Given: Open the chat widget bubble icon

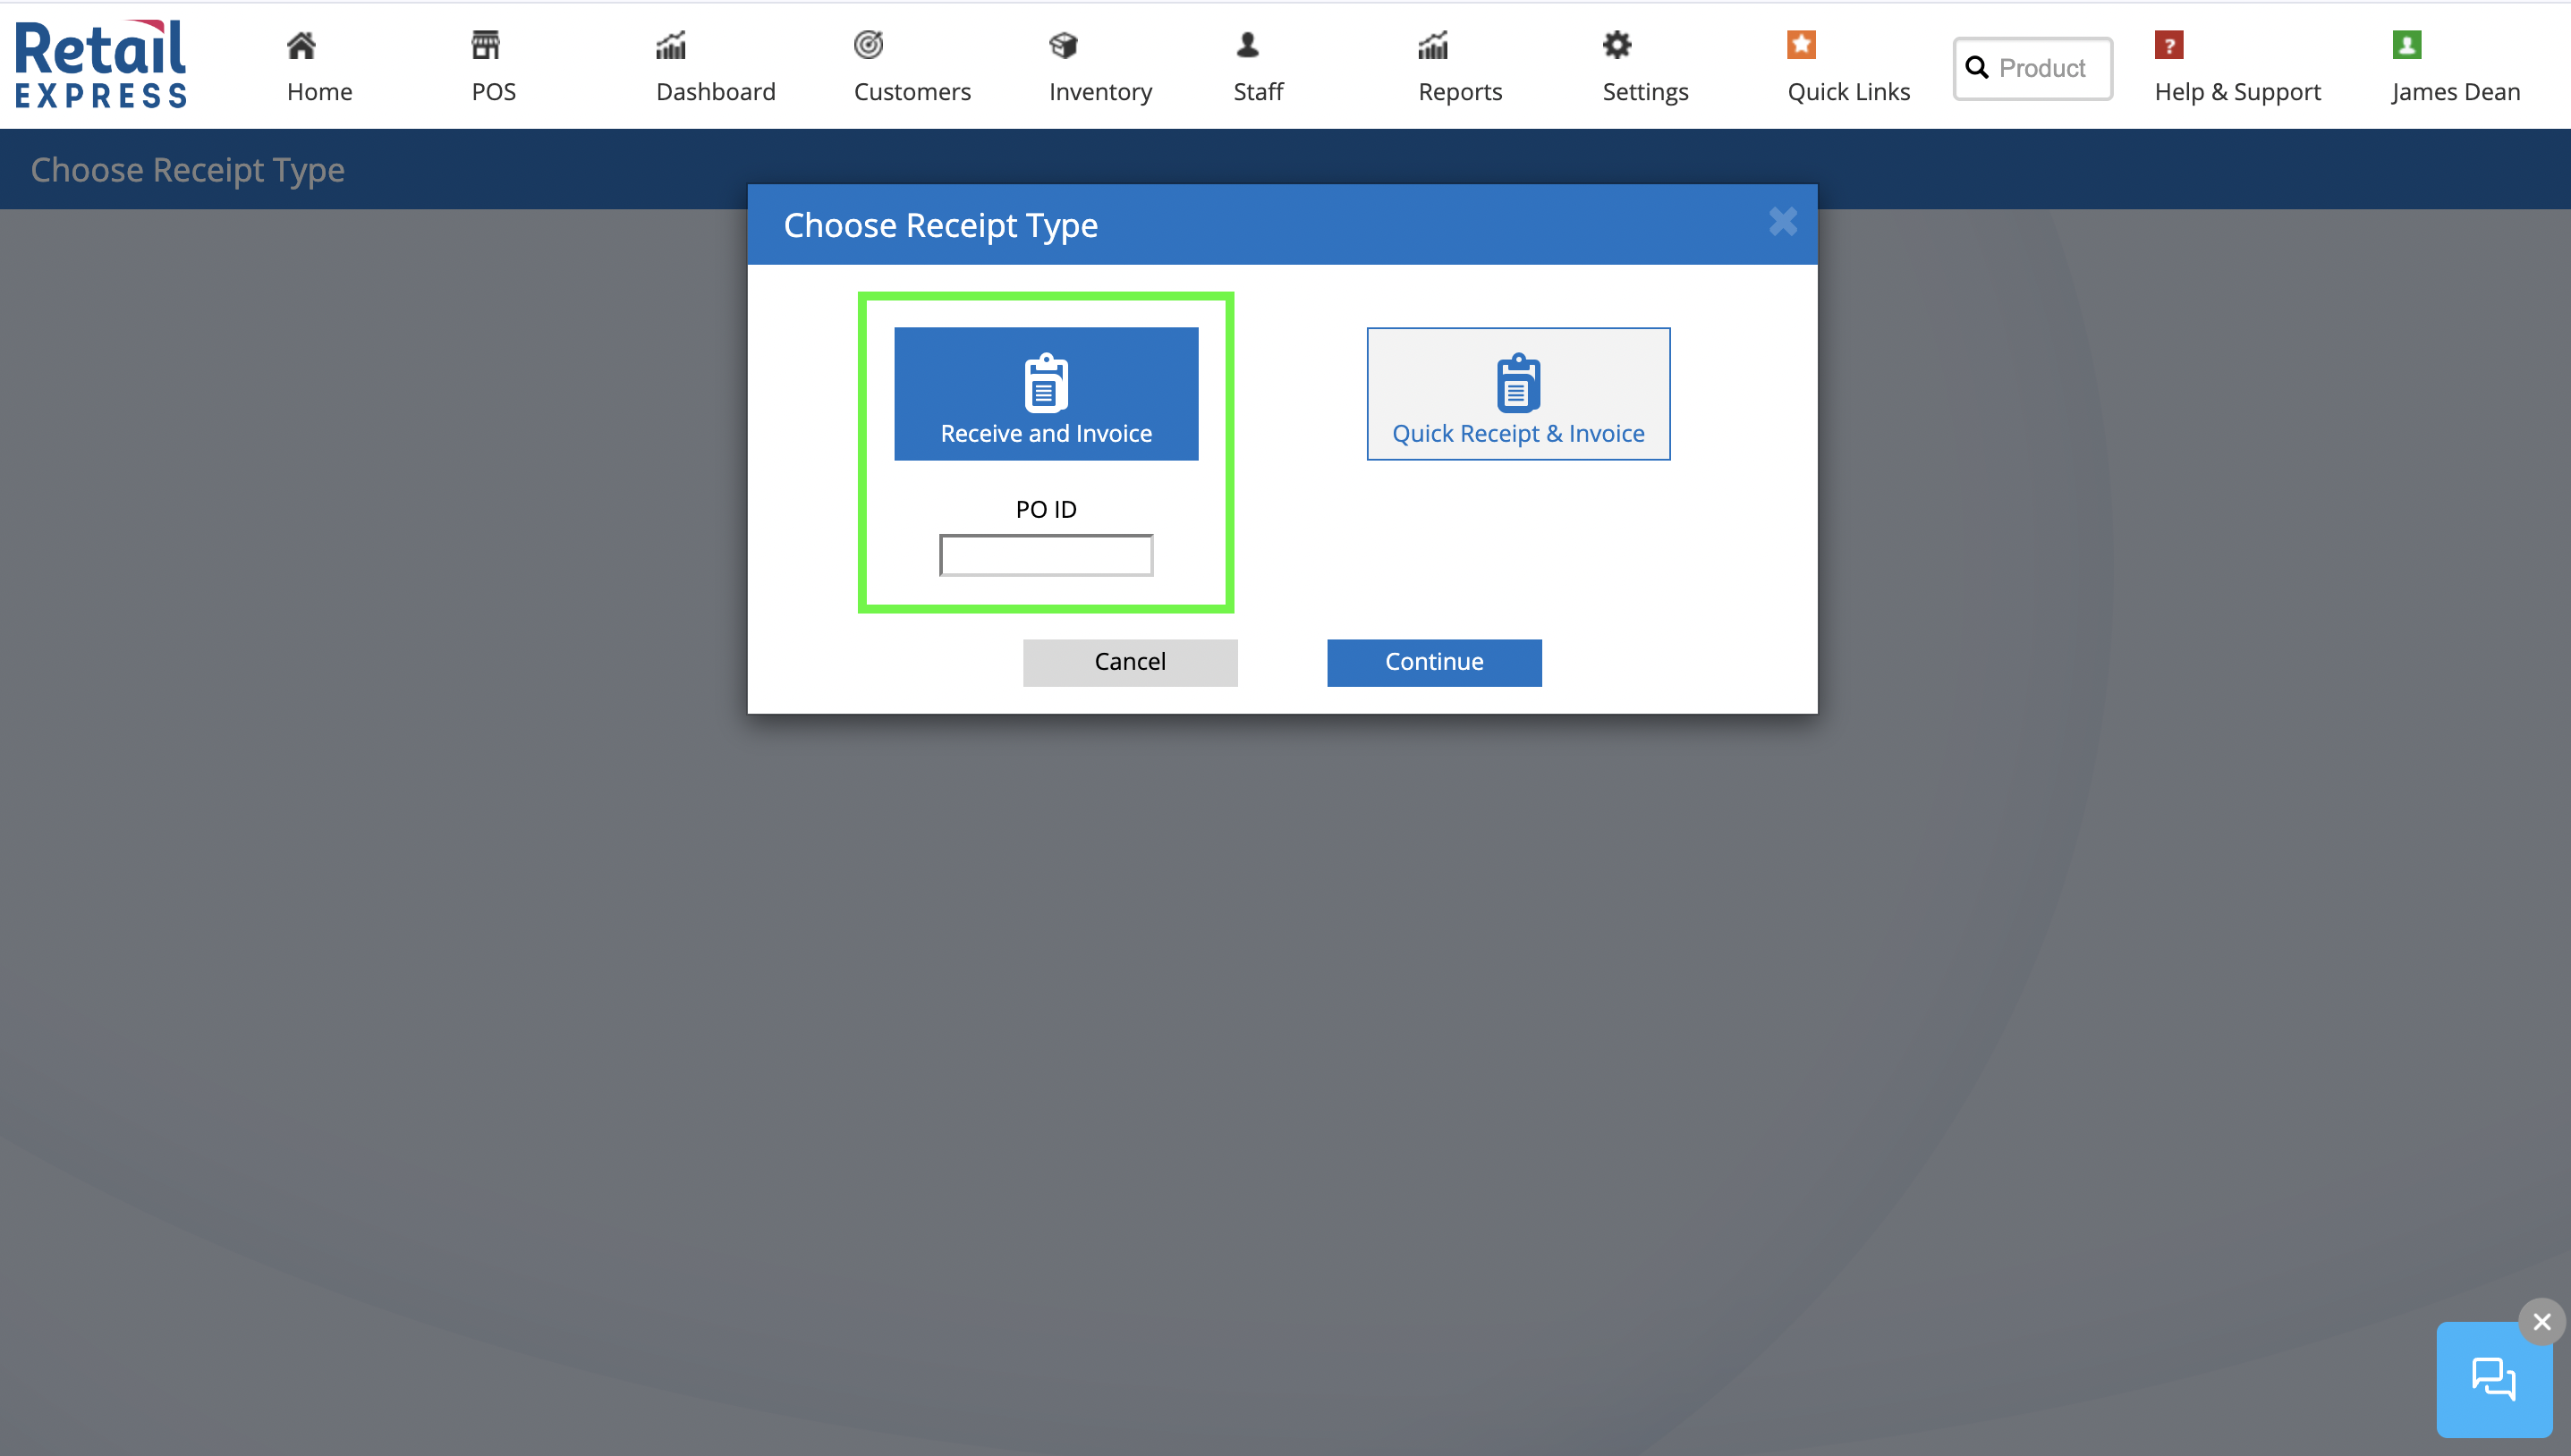Looking at the screenshot, I should (x=2493, y=1379).
